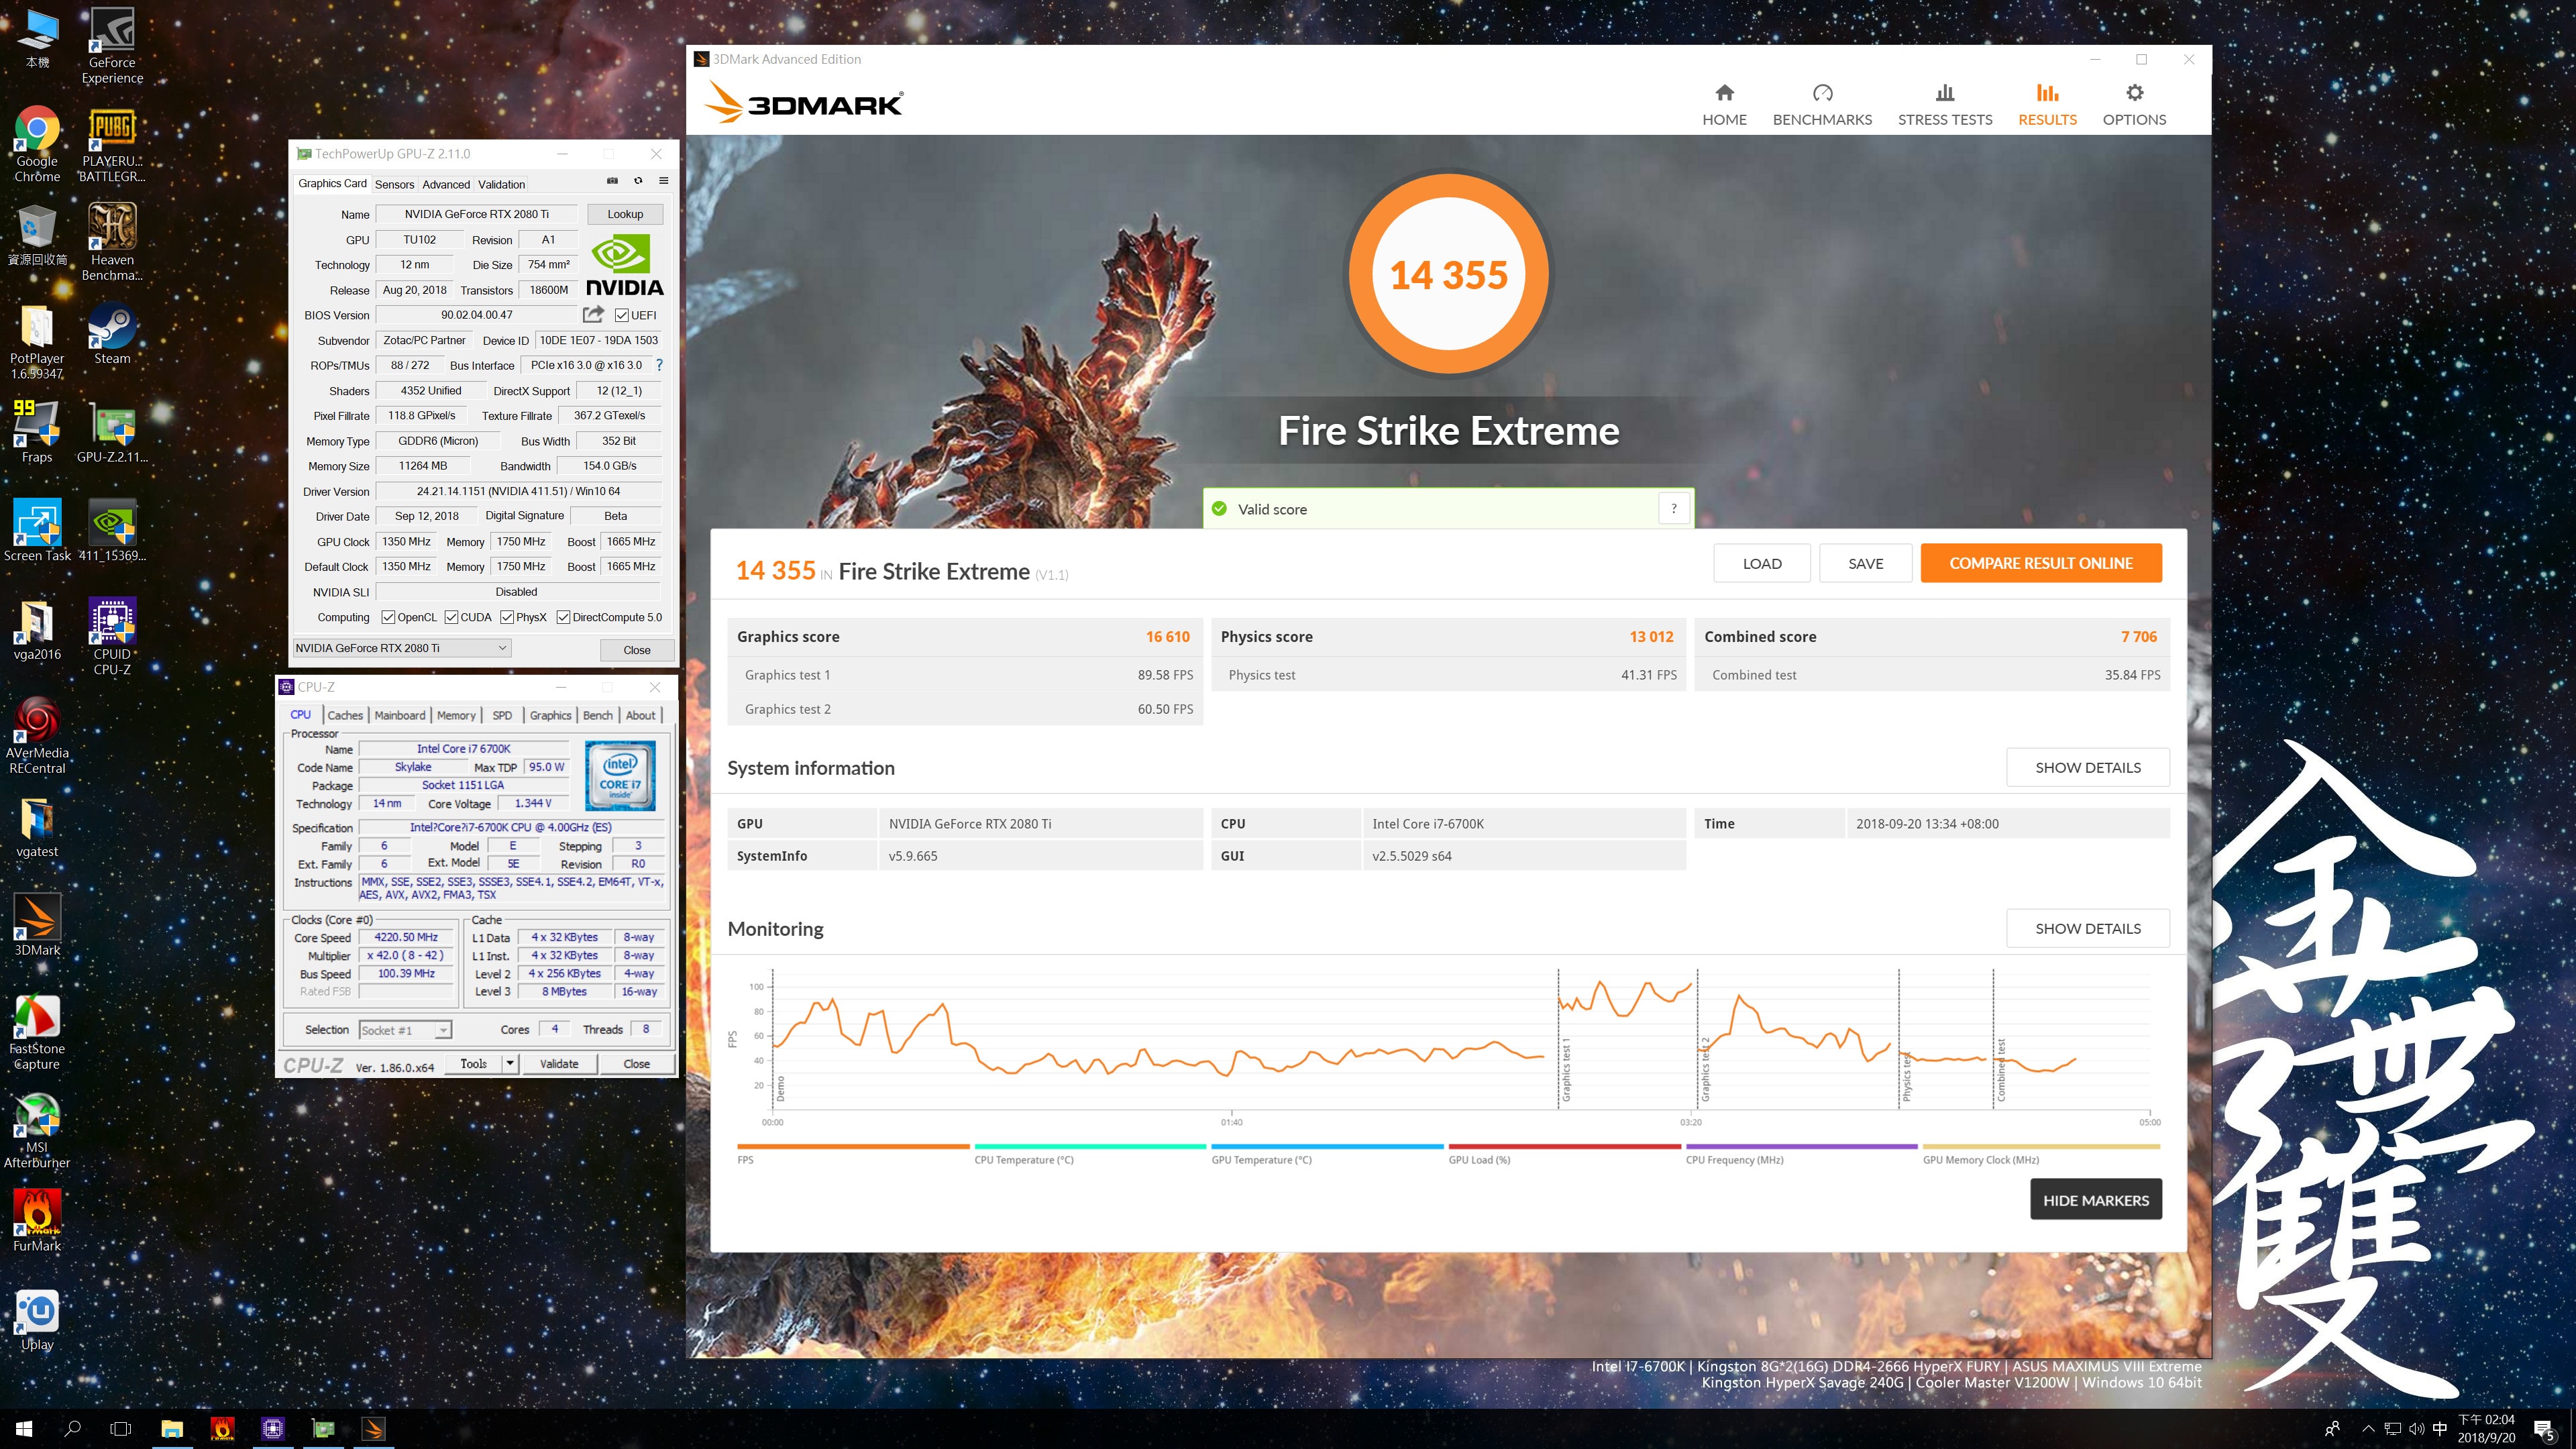The width and height of the screenshot is (2576, 1449).
Task: Show hidden system tray icons chevron
Action: pos(2367,1428)
